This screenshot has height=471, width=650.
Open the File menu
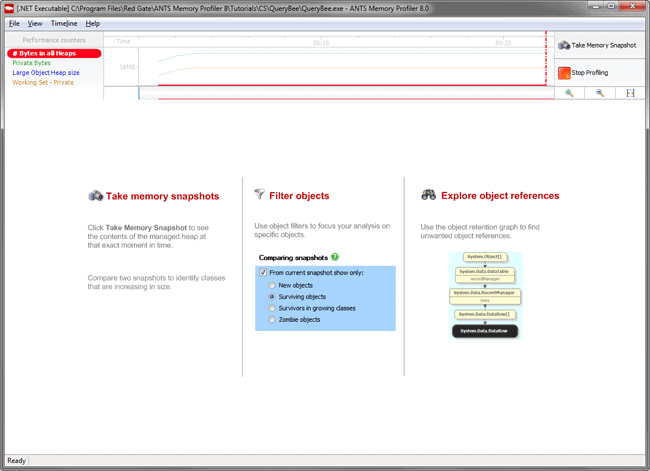[x=14, y=22]
